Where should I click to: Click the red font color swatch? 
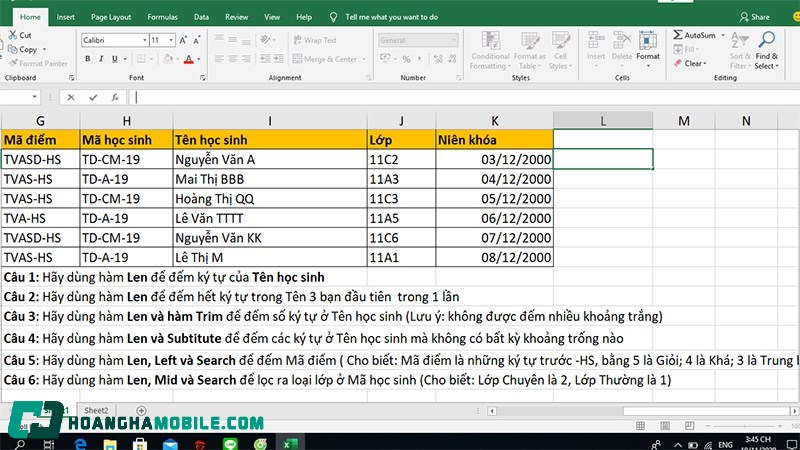point(186,59)
